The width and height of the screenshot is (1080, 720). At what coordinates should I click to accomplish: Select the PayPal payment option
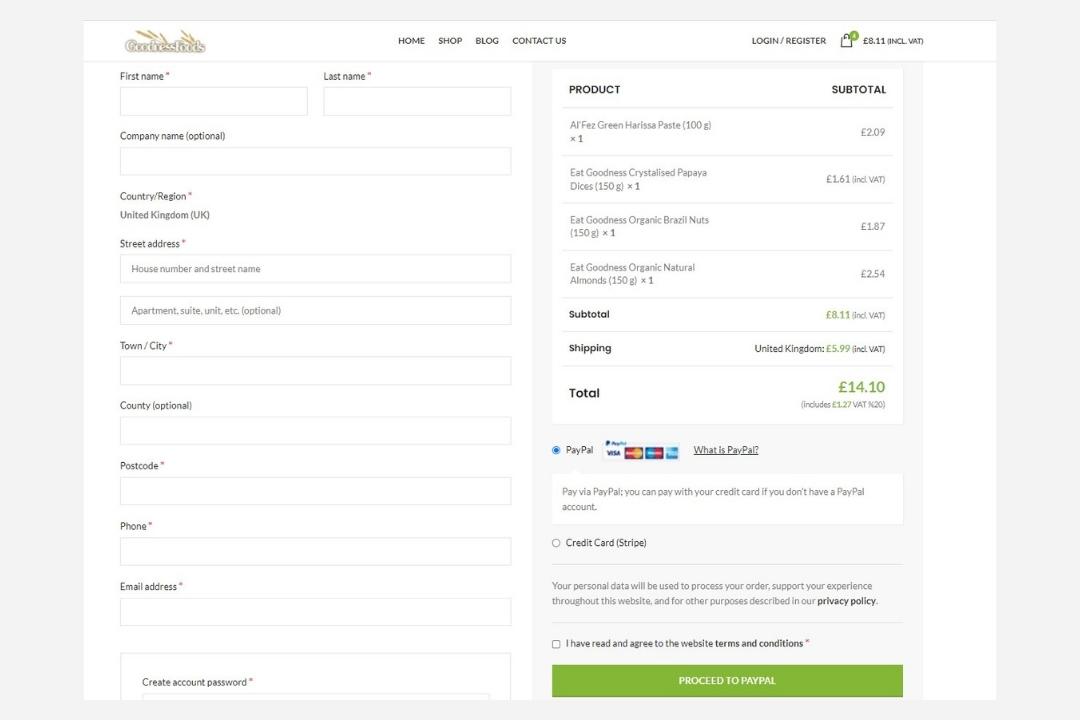click(x=556, y=450)
